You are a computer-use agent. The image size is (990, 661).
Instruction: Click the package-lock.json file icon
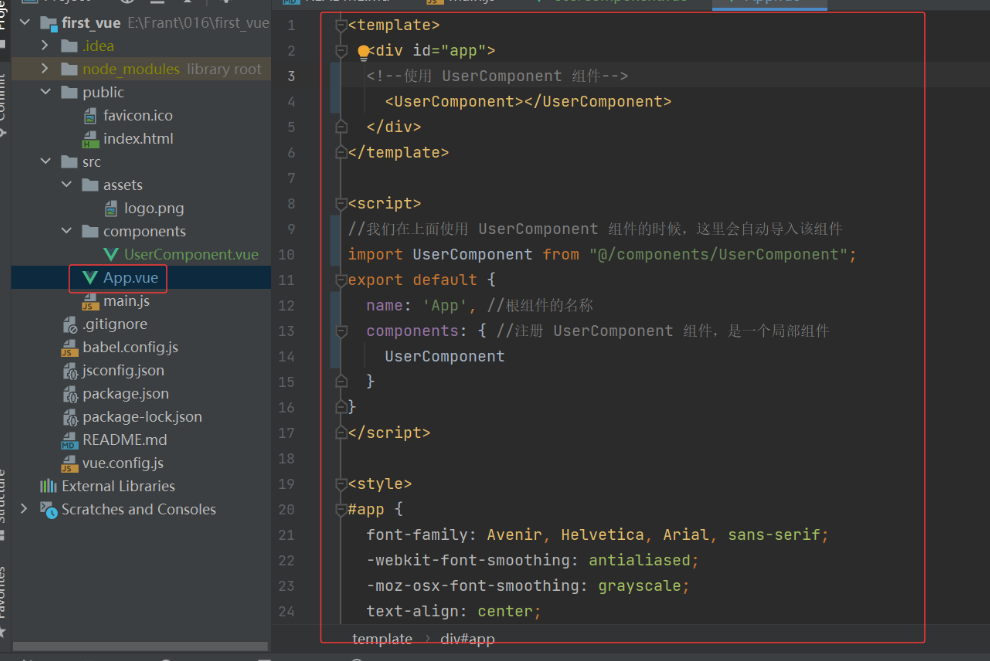tap(69, 417)
